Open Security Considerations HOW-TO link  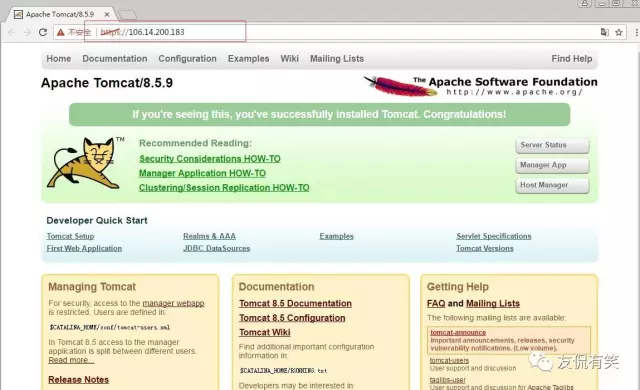pos(210,159)
